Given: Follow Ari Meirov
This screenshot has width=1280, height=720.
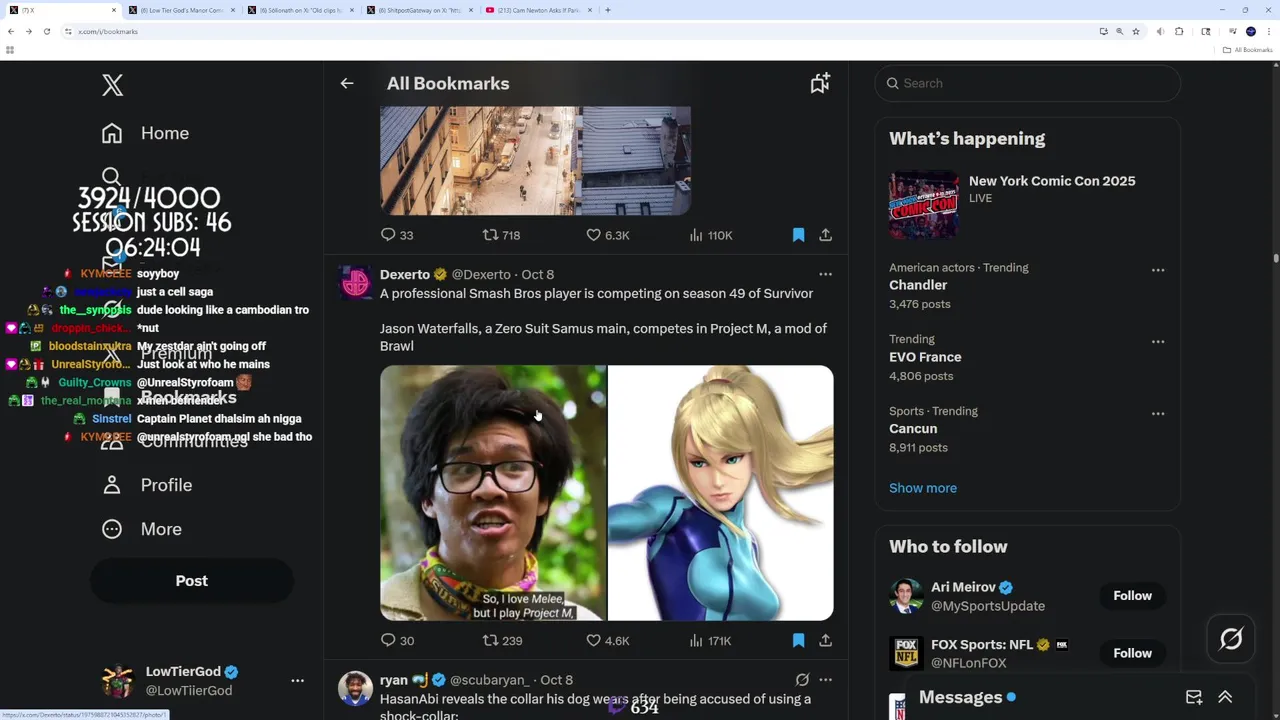Looking at the screenshot, I should pos(1133,596).
